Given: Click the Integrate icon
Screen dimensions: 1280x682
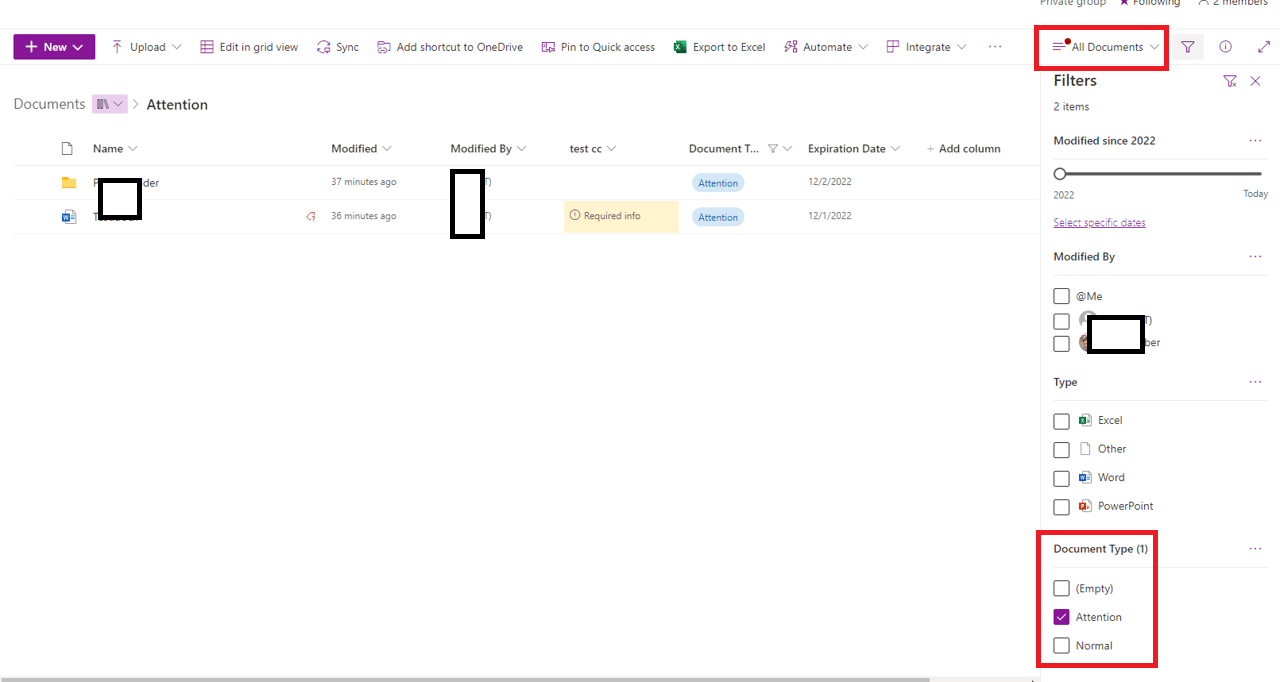Looking at the screenshot, I should pyautogui.click(x=893, y=47).
